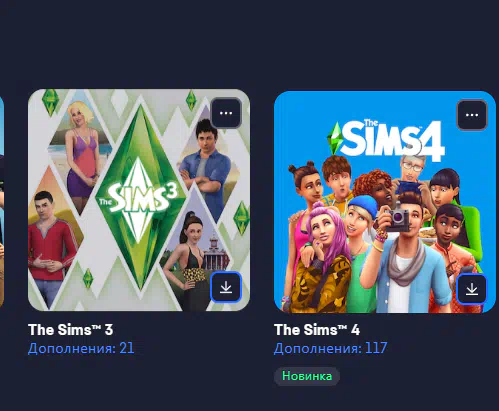Open the three-dots menu on The Sims 4
The image size is (499, 411).
coord(472,115)
